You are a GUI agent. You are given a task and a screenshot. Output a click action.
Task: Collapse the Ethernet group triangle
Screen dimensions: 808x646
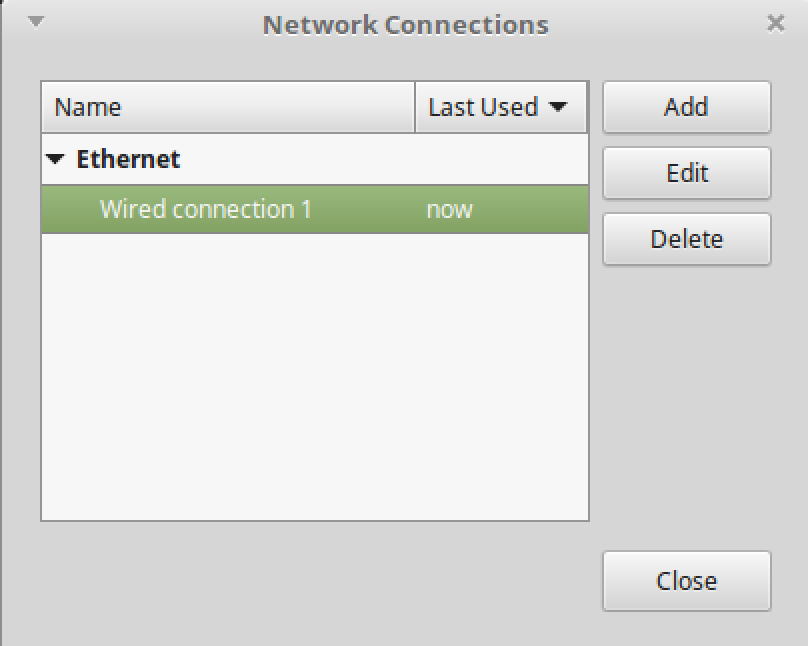(x=56, y=159)
